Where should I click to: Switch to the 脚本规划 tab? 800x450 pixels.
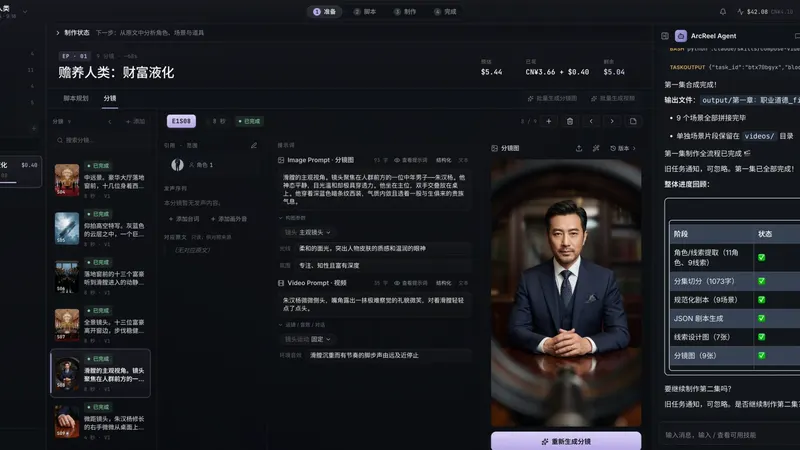point(76,98)
